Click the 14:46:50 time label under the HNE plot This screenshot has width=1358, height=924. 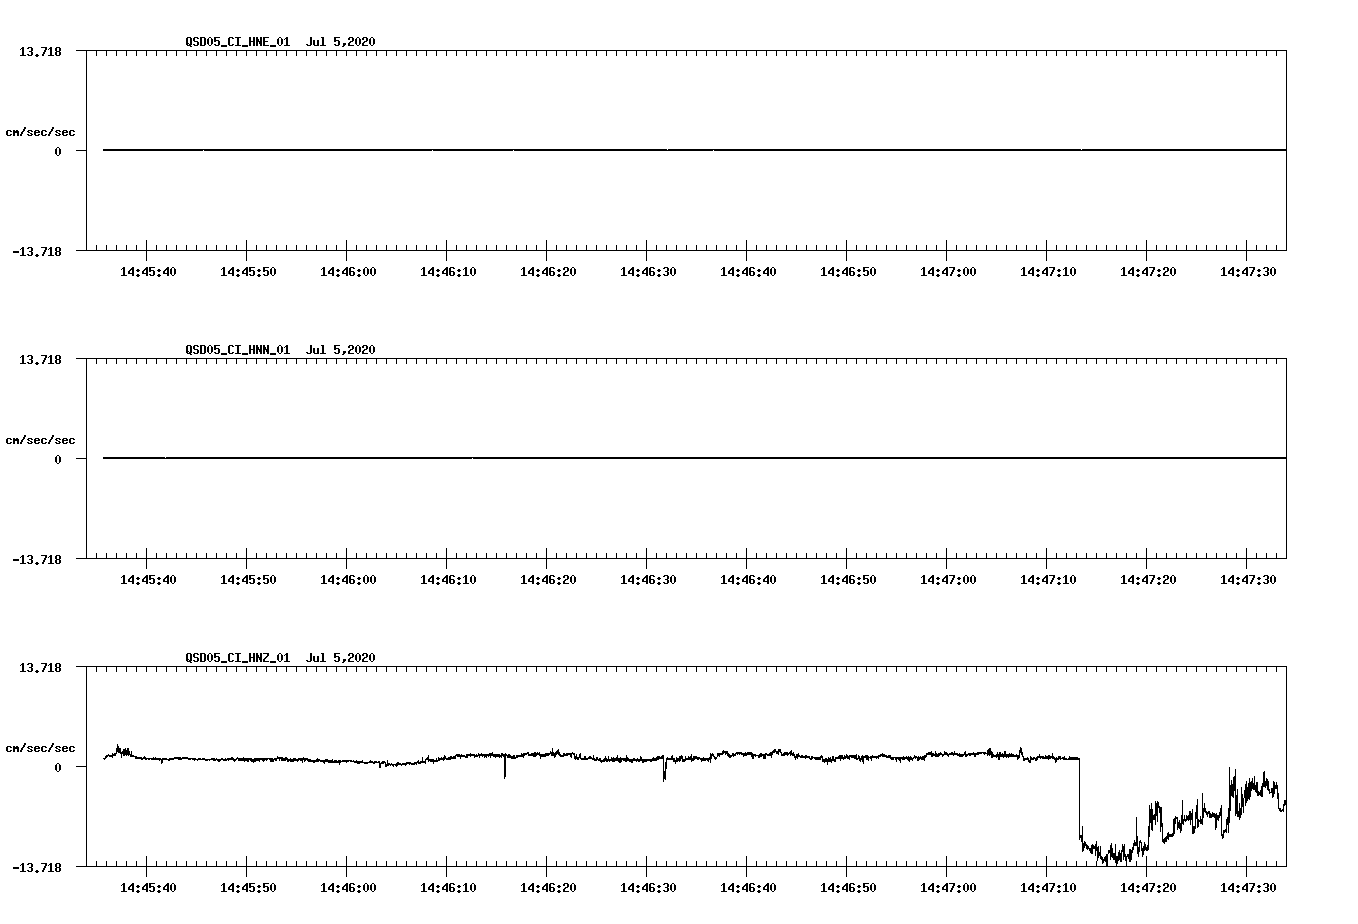point(848,271)
